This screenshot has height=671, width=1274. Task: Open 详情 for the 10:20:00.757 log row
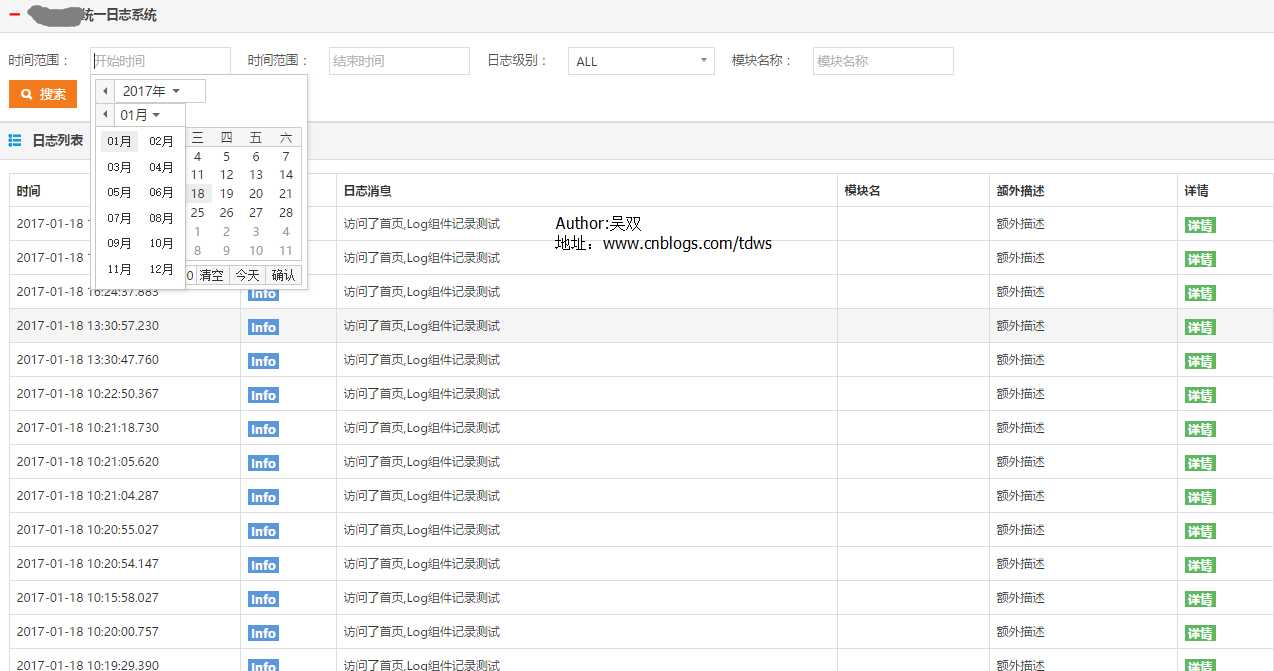pos(1200,633)
